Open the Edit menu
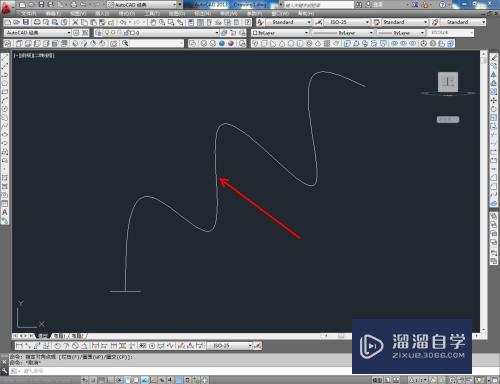This screenshot has height=384, width=500. [53, 14]
